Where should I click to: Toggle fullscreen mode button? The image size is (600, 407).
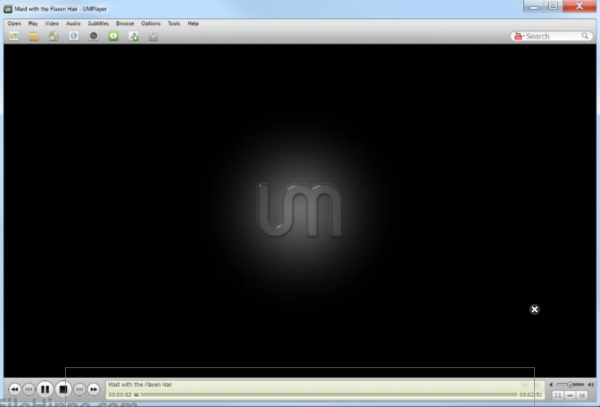pos(558,395)
